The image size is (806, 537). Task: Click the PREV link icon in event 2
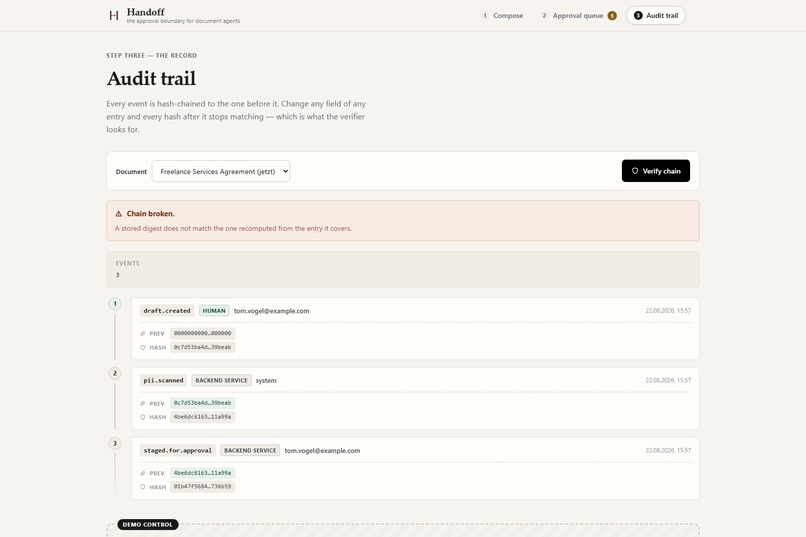pos(143,403)
